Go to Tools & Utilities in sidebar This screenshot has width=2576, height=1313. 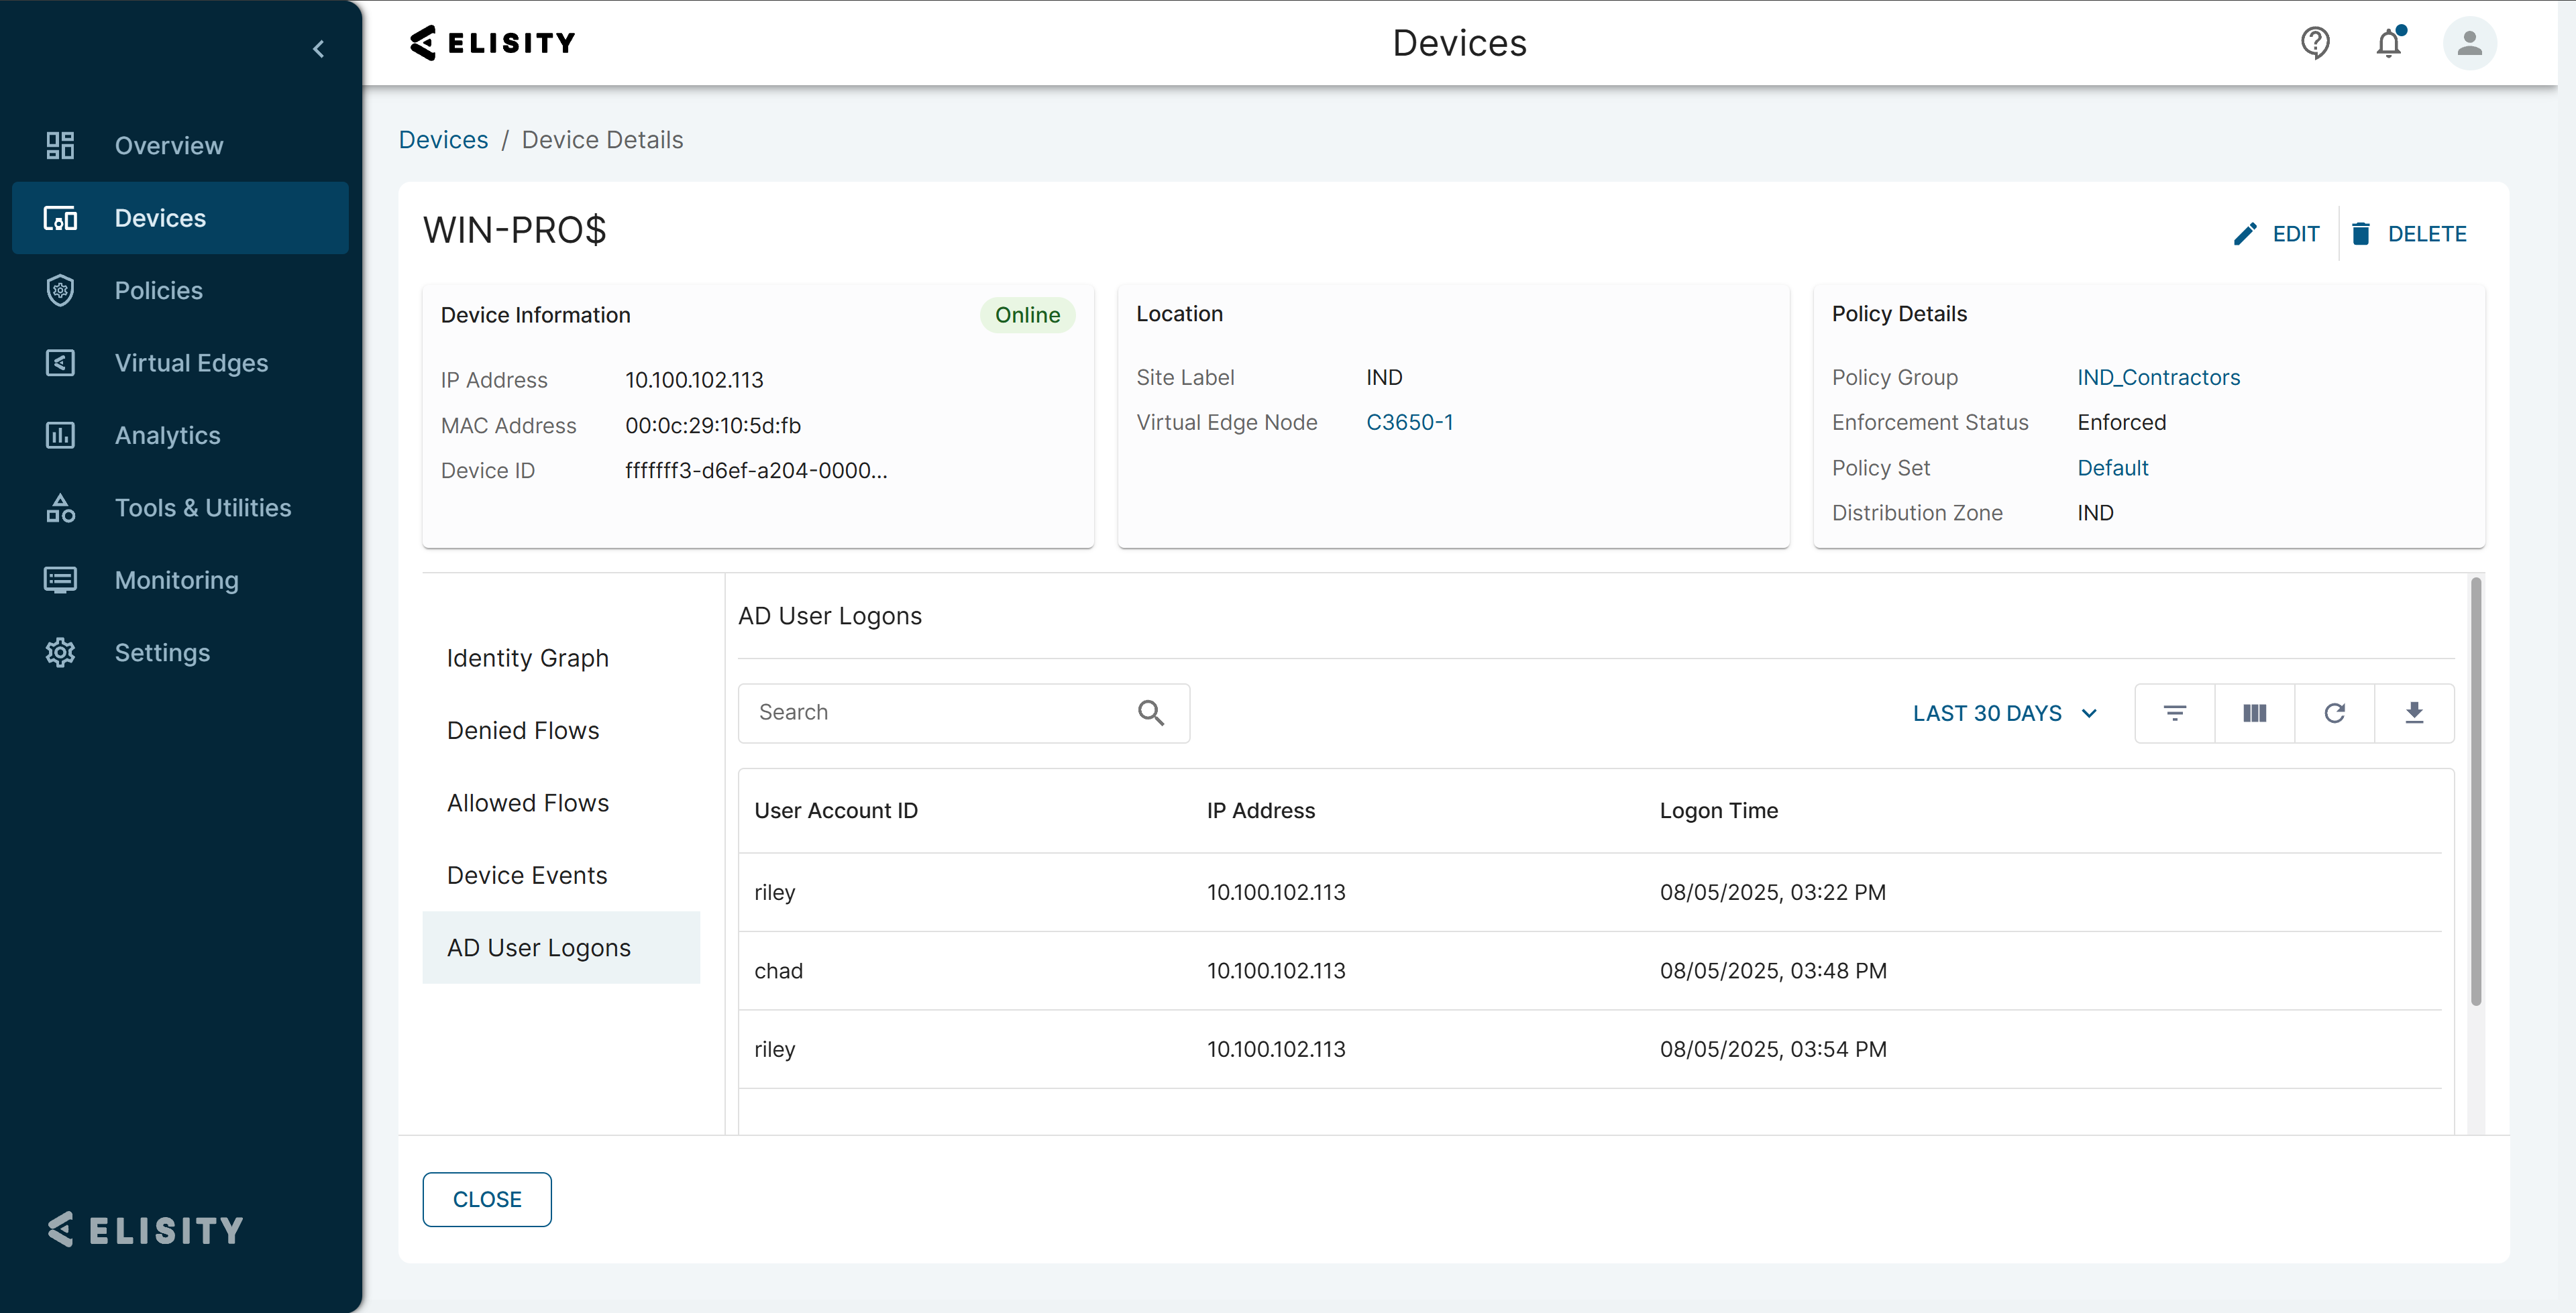(x=203, y=508)
